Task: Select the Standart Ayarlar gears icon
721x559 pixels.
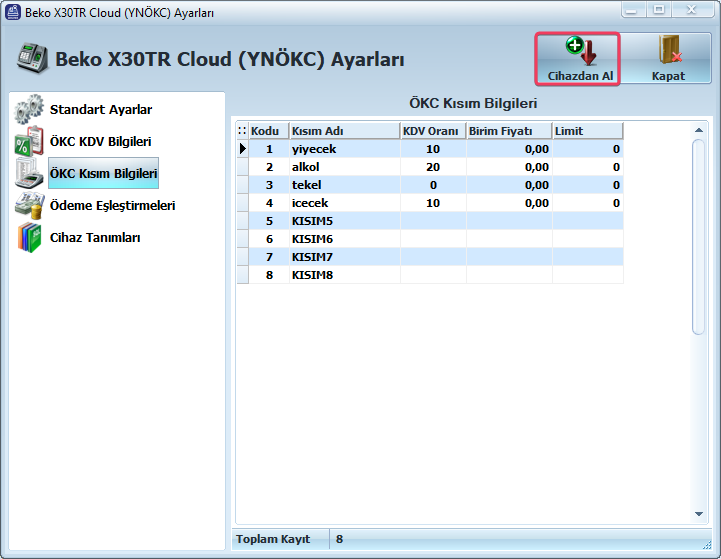Action: pyautogui.click(x=30, y=109)
